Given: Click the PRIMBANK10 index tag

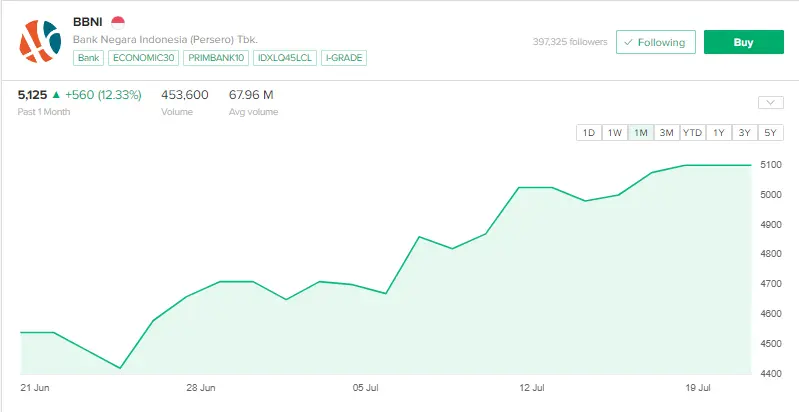Looking at the screenshot, I should pyautogui.click(x=215, y=58).
